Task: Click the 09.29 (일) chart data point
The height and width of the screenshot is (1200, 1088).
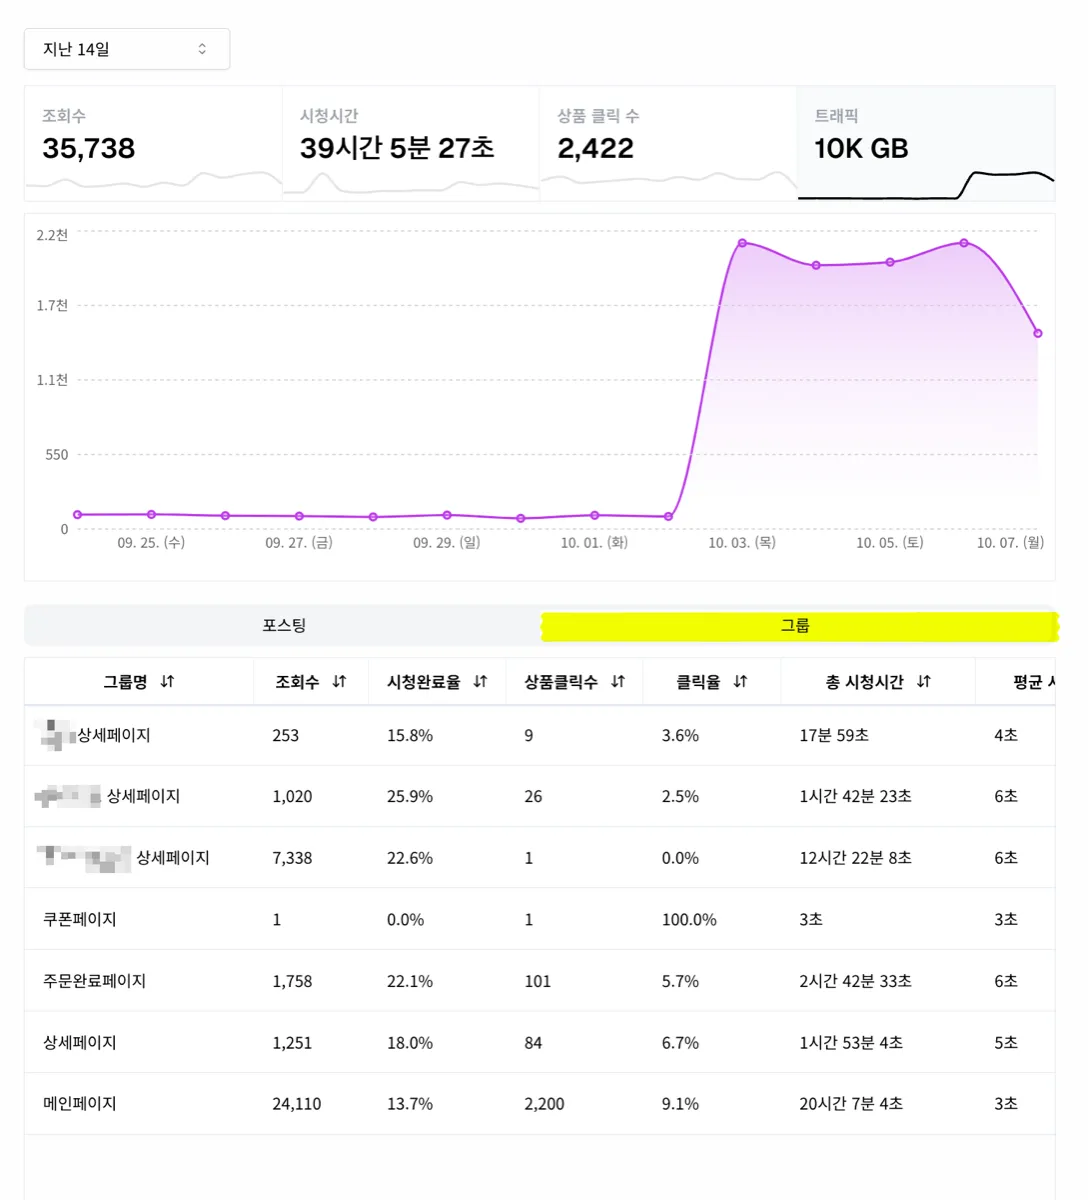Action: tap(447, 515)
